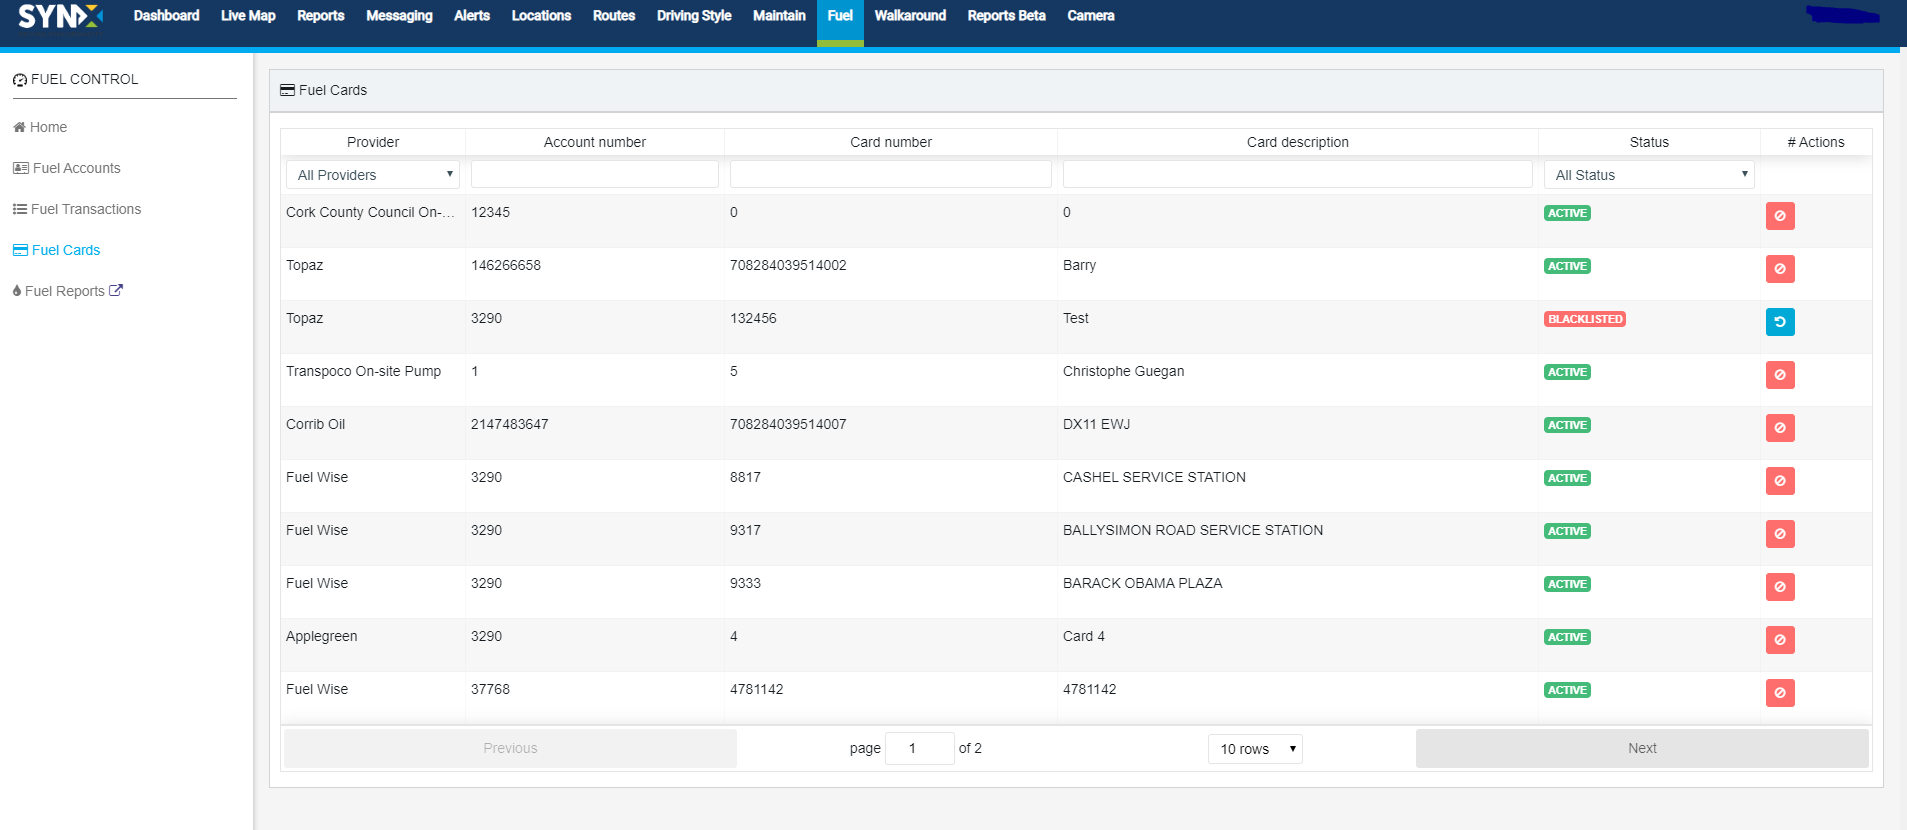The width and height of the screenshot is (1907, 830).
Task: Open Fuel Cards in sidebar
Action: (57, 250)
